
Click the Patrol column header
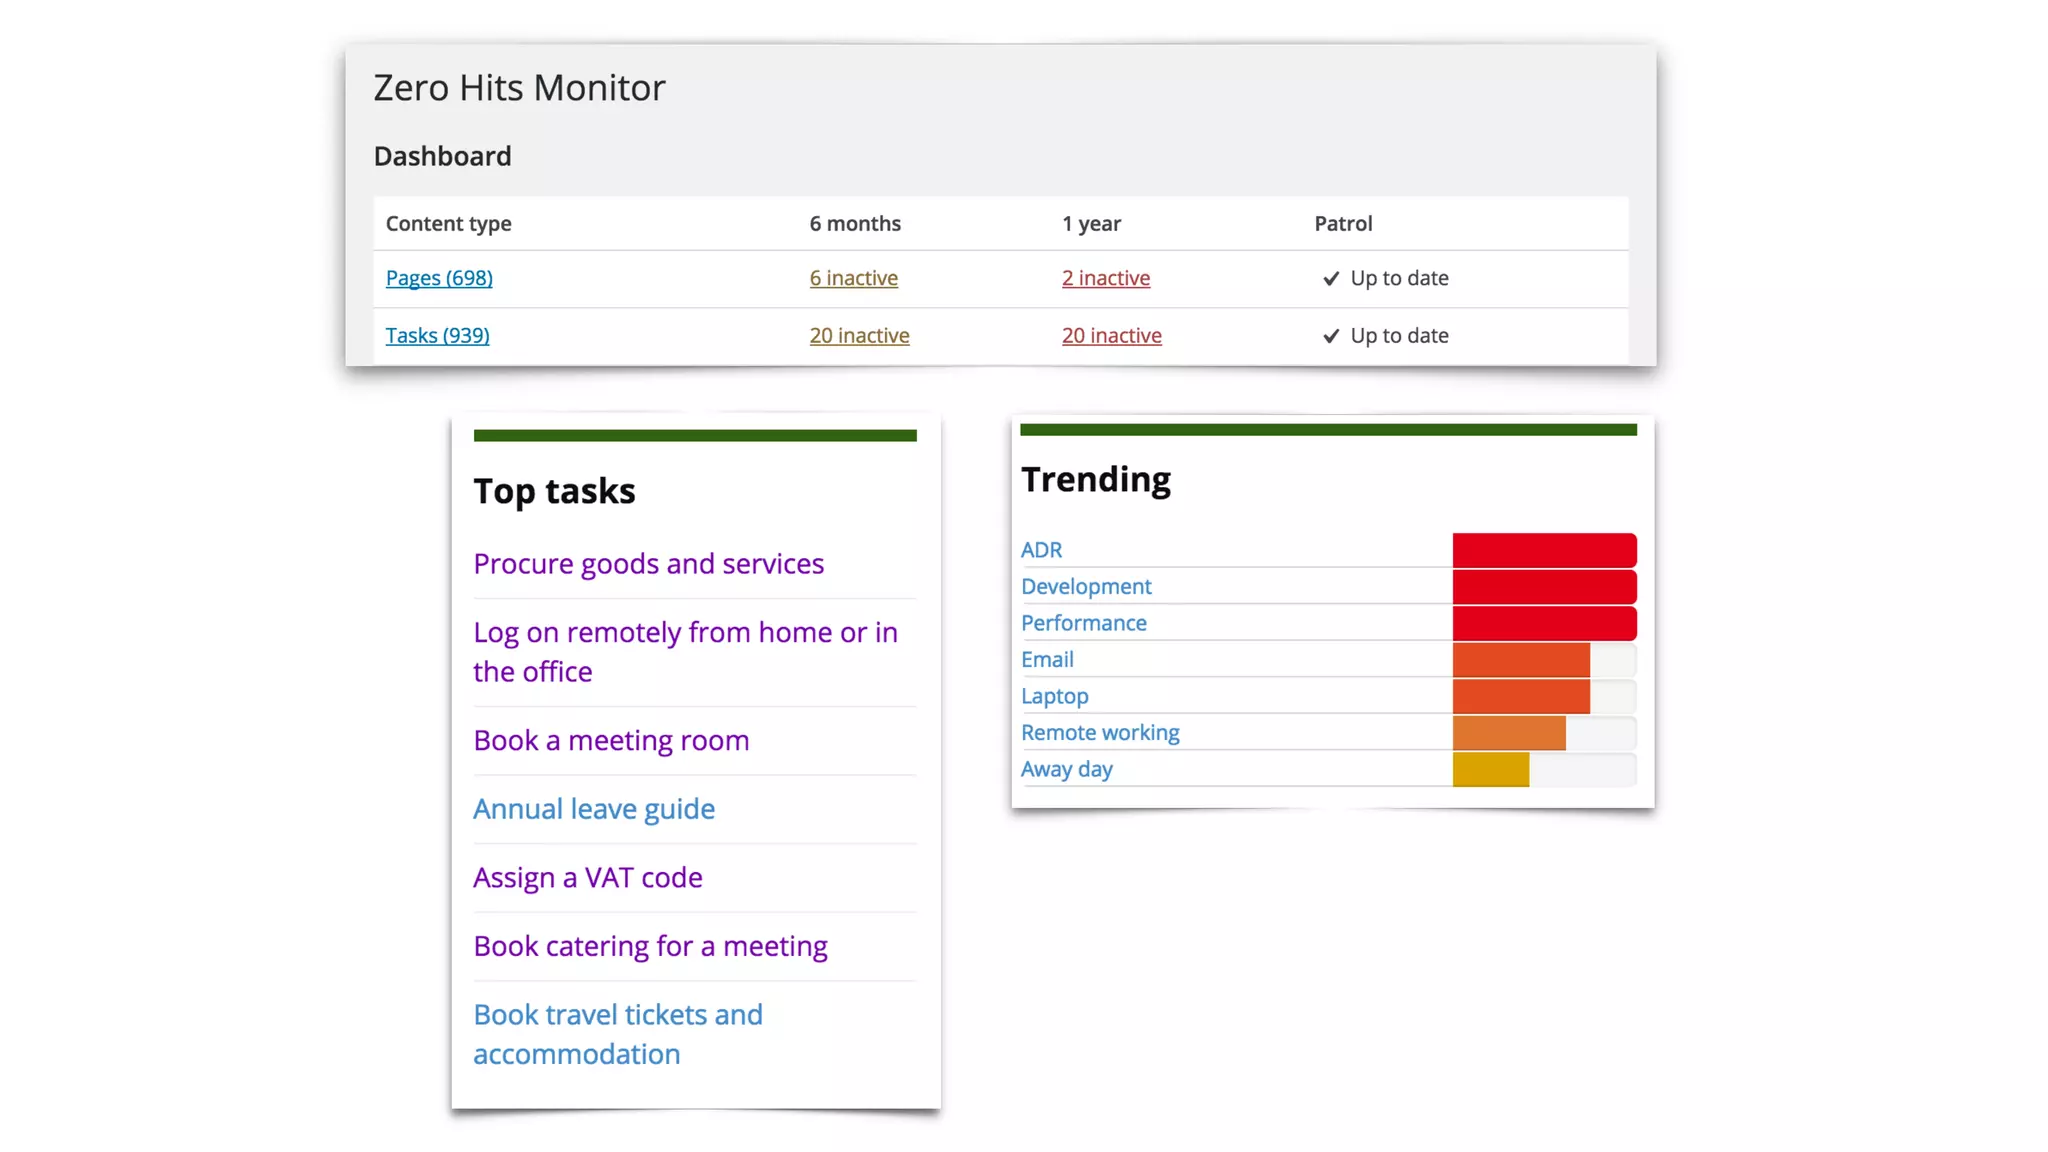1343,224
